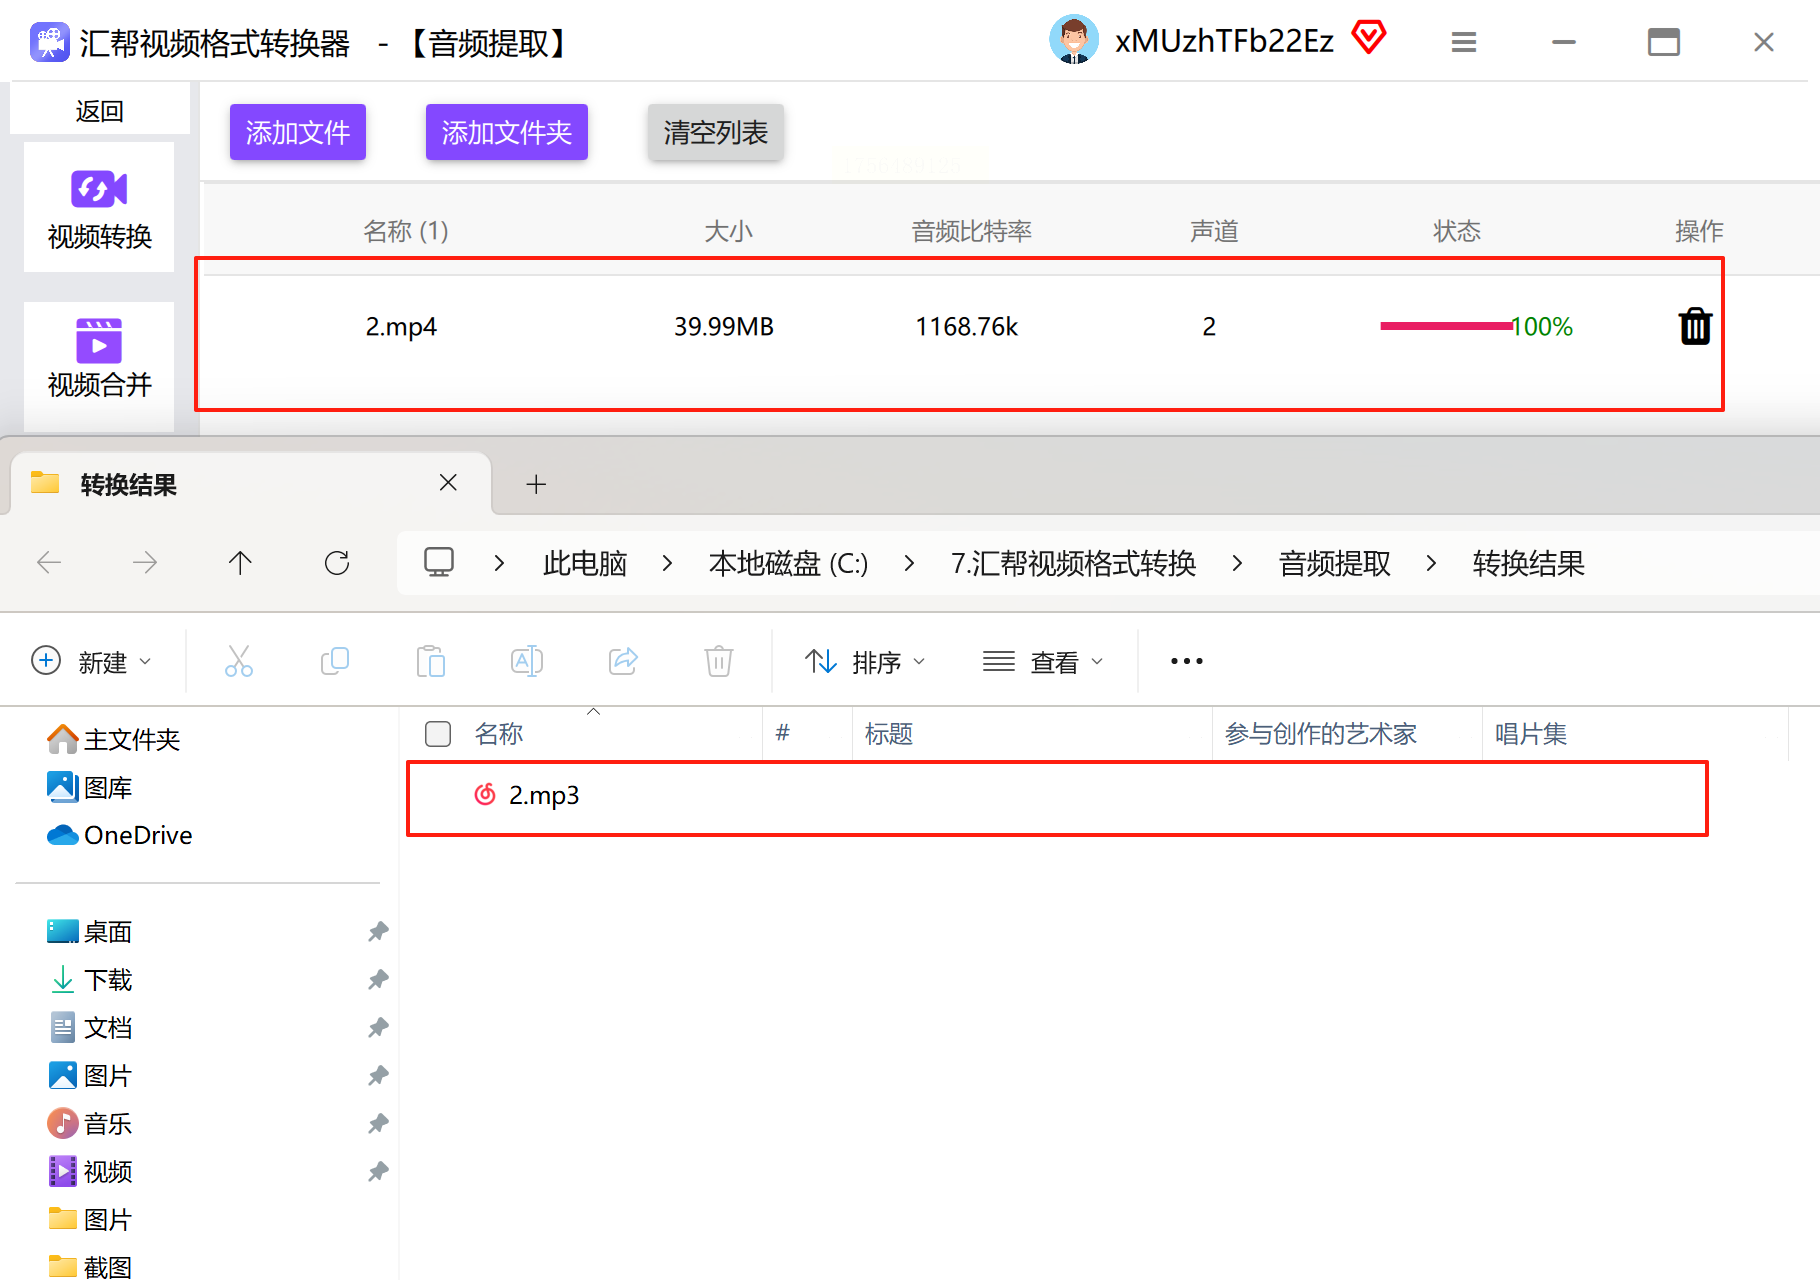Click the scissors cut icon in Explorer toolbar
1820x1280 pixels.
pyautogui.click(x=239, y=661)
